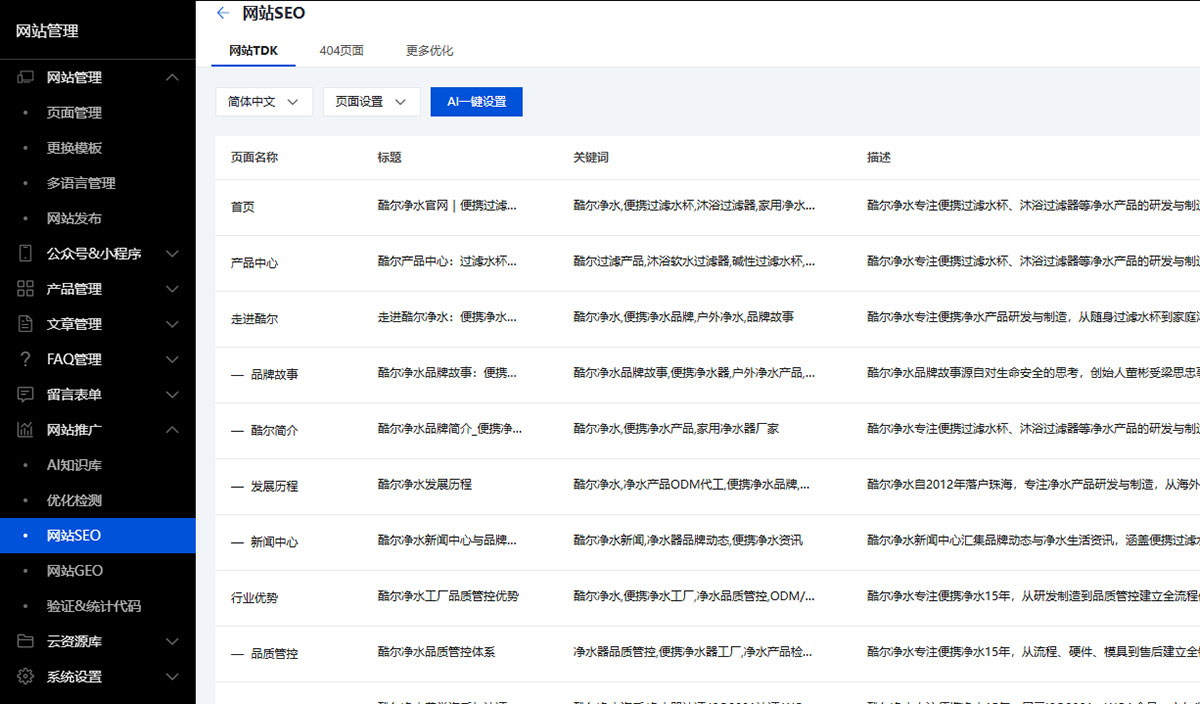Expand the 留言表单 chevron

[x=172, y=394]
